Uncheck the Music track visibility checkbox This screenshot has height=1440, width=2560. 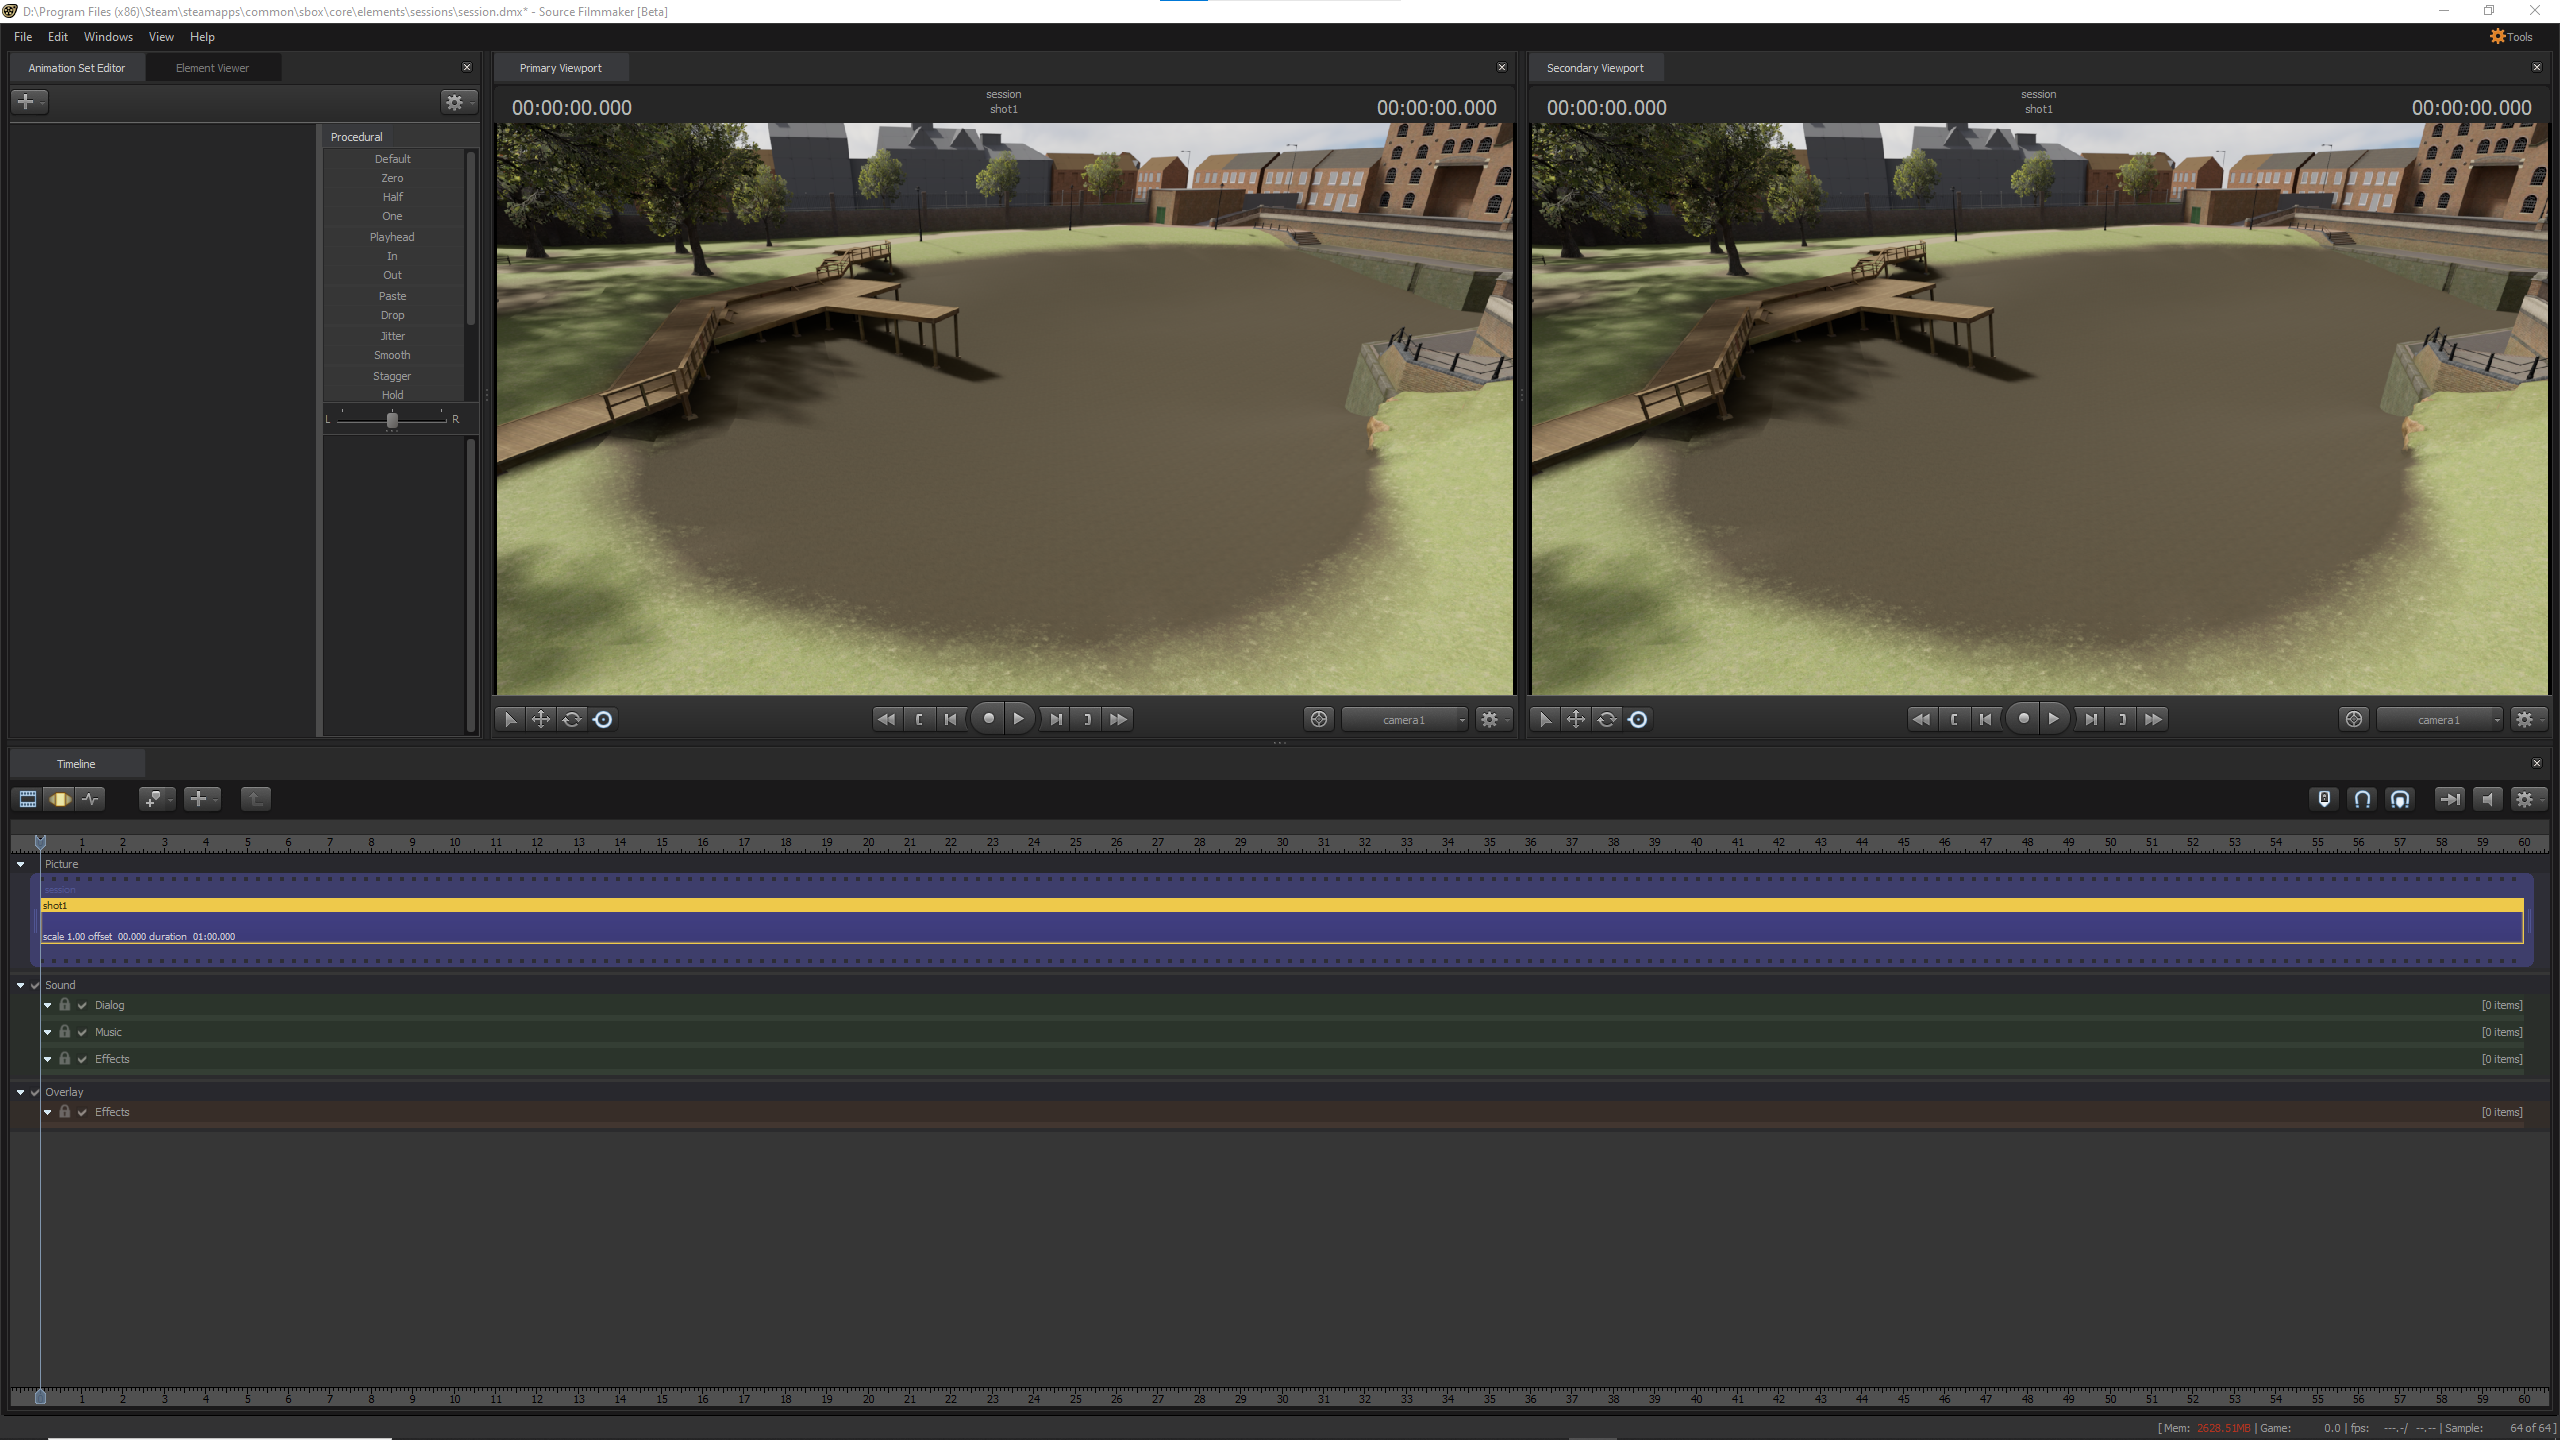click(81, 1031)
